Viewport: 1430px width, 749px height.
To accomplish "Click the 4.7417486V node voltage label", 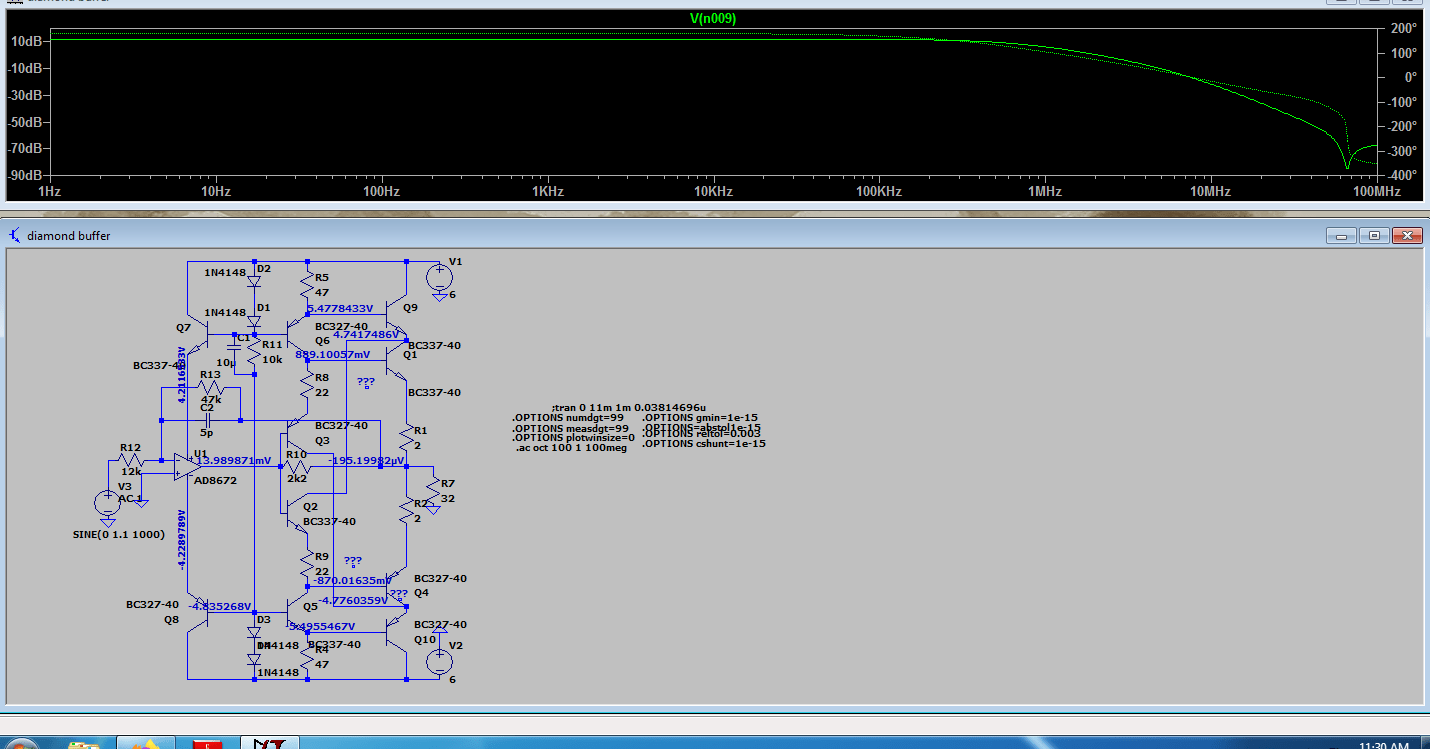I will (x=366, y=335).
